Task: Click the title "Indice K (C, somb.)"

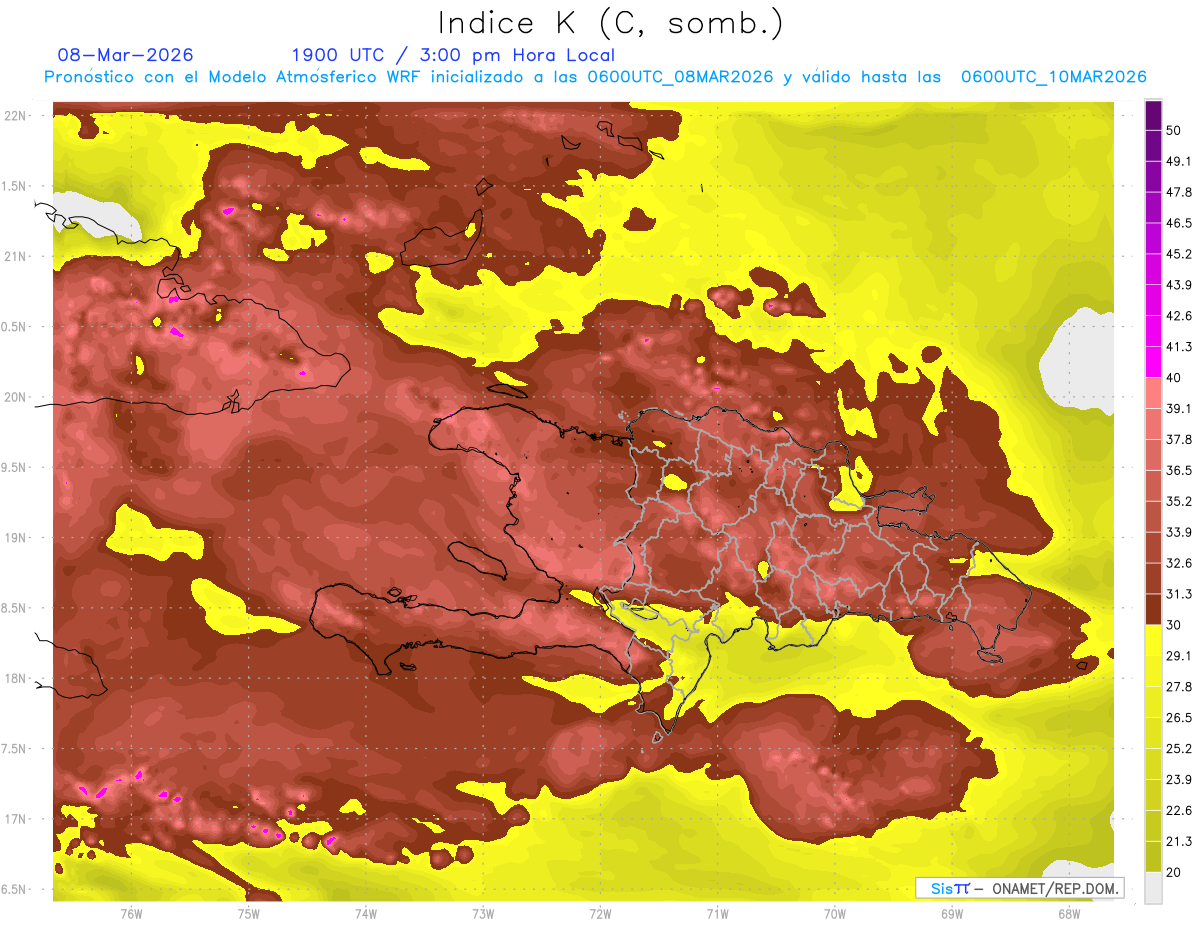Action: point(610,24)
